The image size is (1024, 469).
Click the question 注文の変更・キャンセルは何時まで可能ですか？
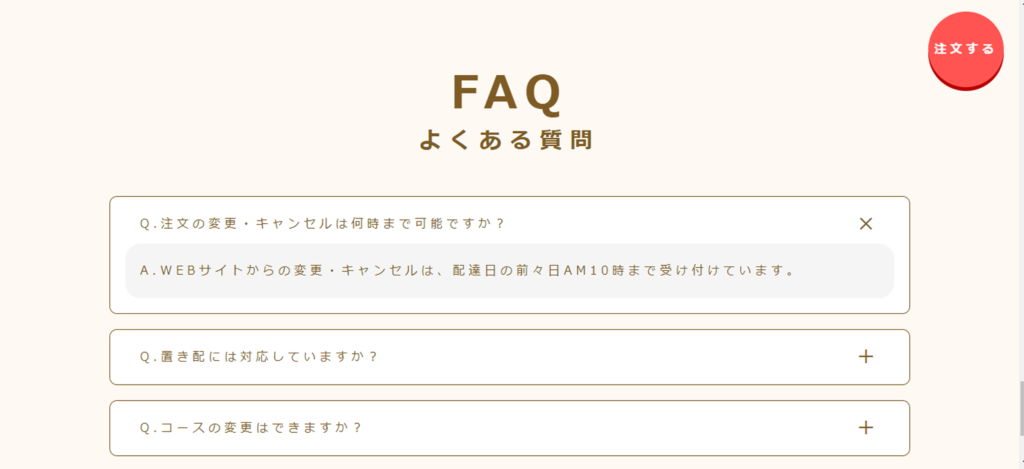click(322, 224)
